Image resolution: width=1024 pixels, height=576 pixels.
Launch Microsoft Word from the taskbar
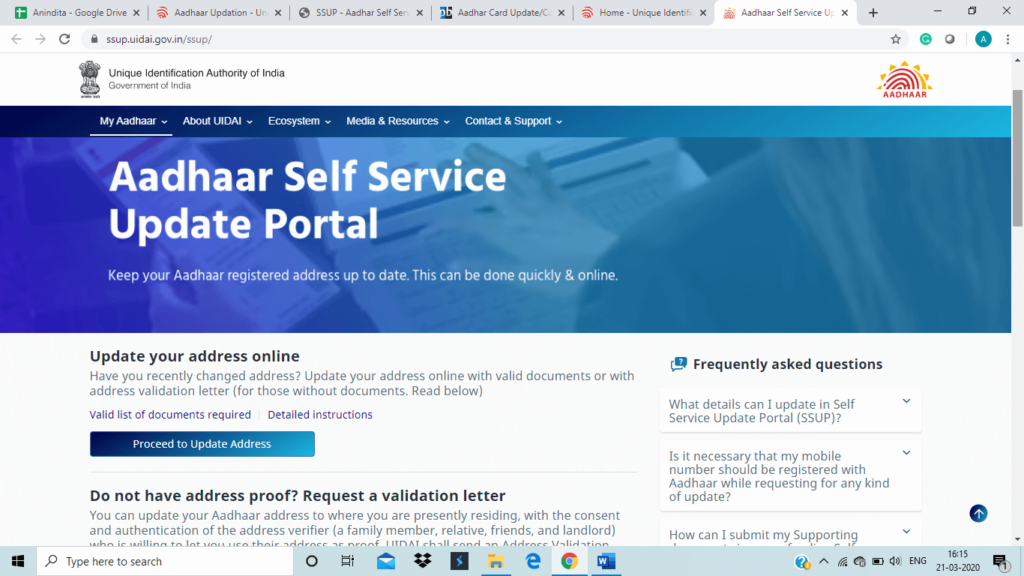605,561
